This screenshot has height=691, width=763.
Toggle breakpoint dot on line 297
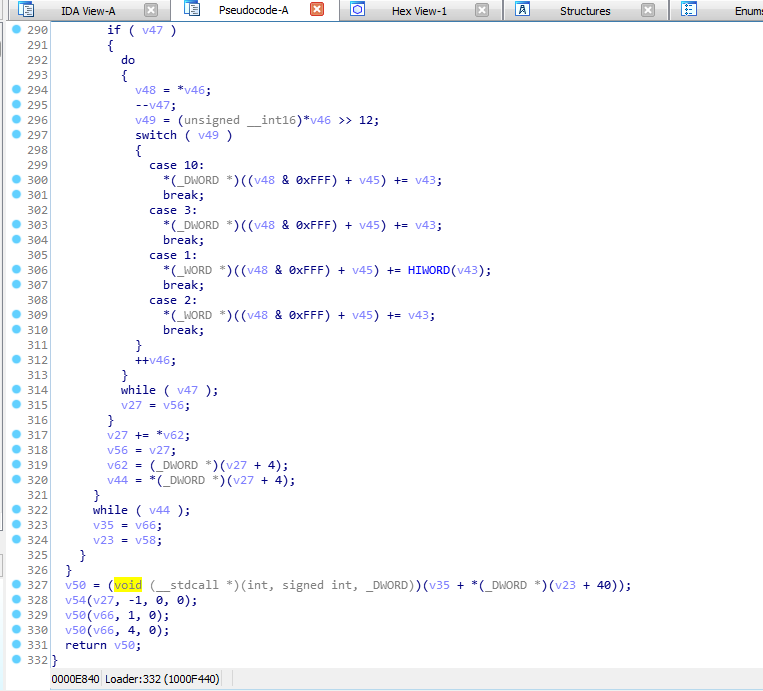click(17, 135)
